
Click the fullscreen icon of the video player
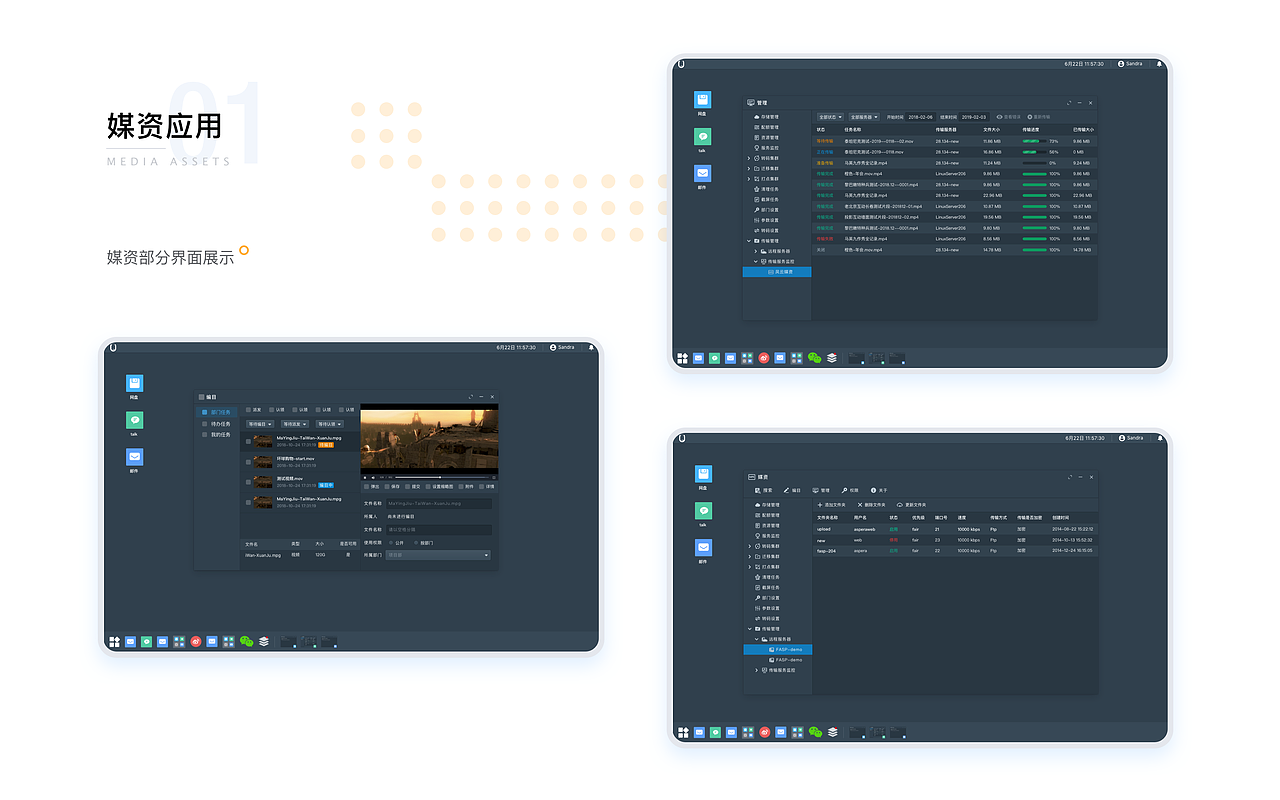point(494,477)
